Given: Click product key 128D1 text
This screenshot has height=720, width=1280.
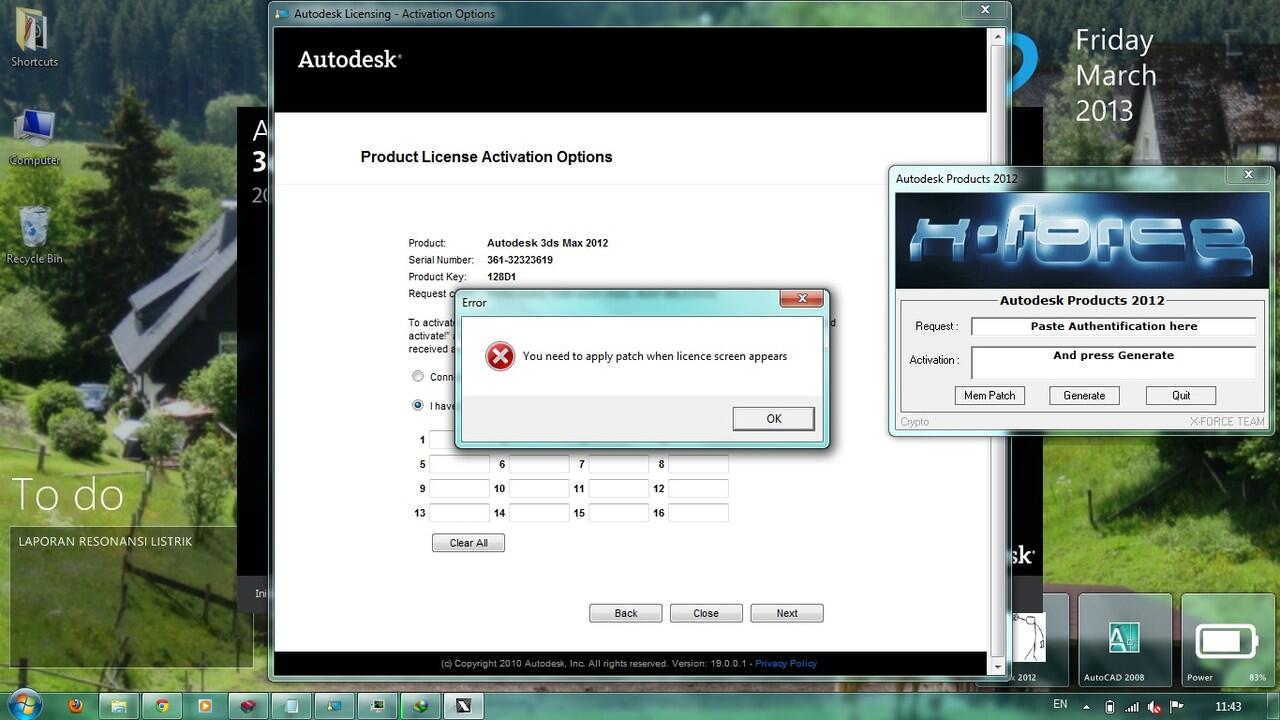Looking at the screenshot, I should pos(502,277).
